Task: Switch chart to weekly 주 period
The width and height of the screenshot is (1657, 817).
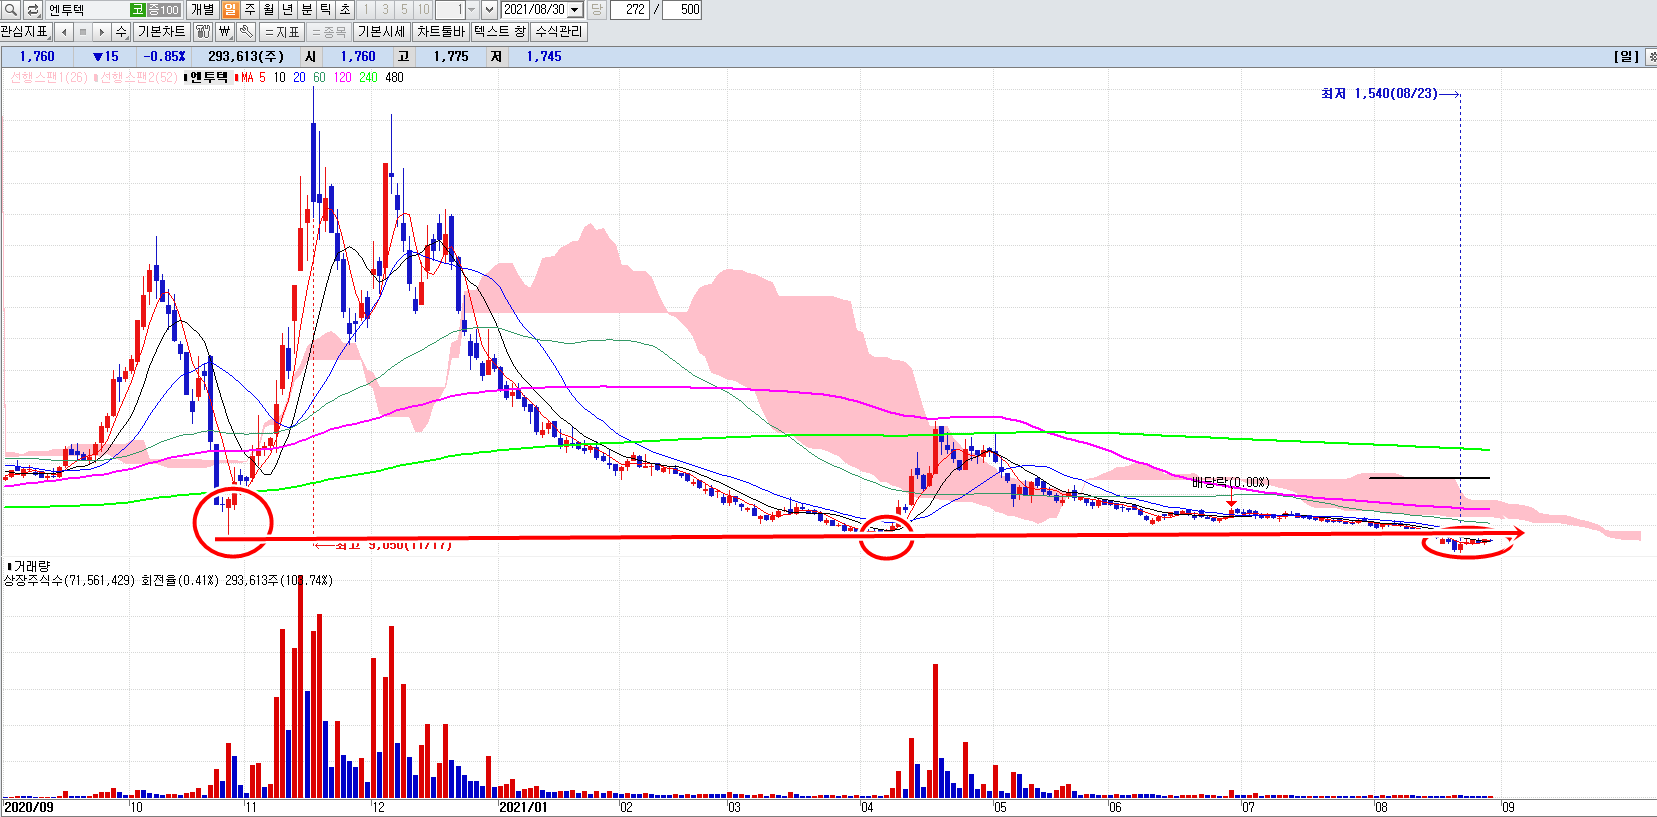Action: [x=250, y=10]
